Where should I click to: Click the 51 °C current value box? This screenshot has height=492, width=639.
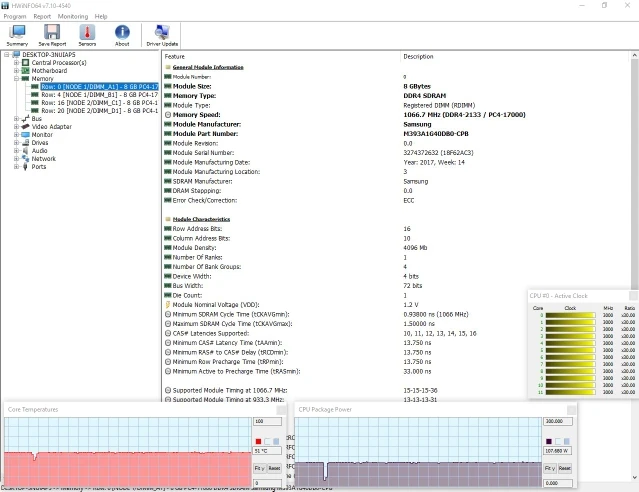click(267, 451)
